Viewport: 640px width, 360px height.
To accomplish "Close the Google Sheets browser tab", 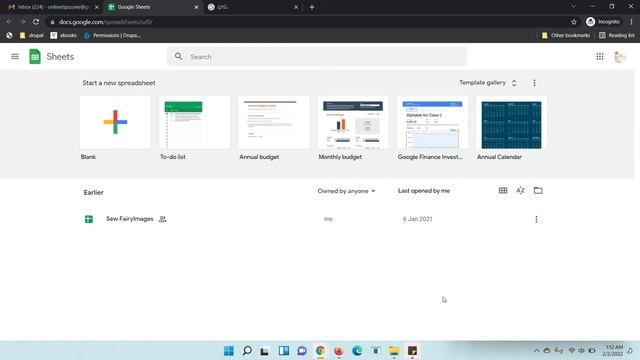I will 196,7.
